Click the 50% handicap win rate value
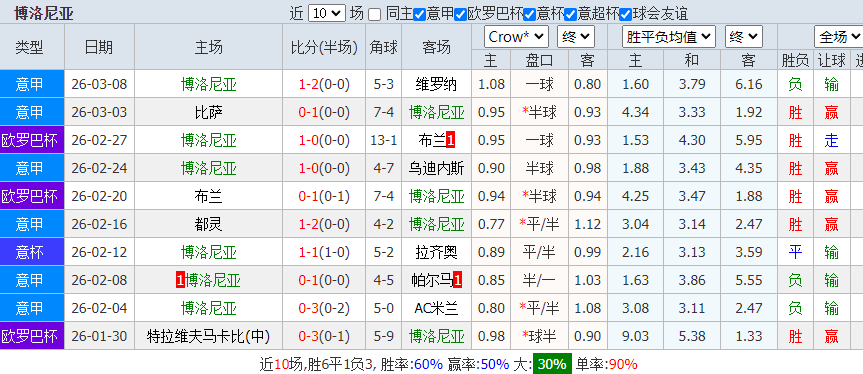Image resolution: width=863 pixels, height=374 pixels. [495, 364]
